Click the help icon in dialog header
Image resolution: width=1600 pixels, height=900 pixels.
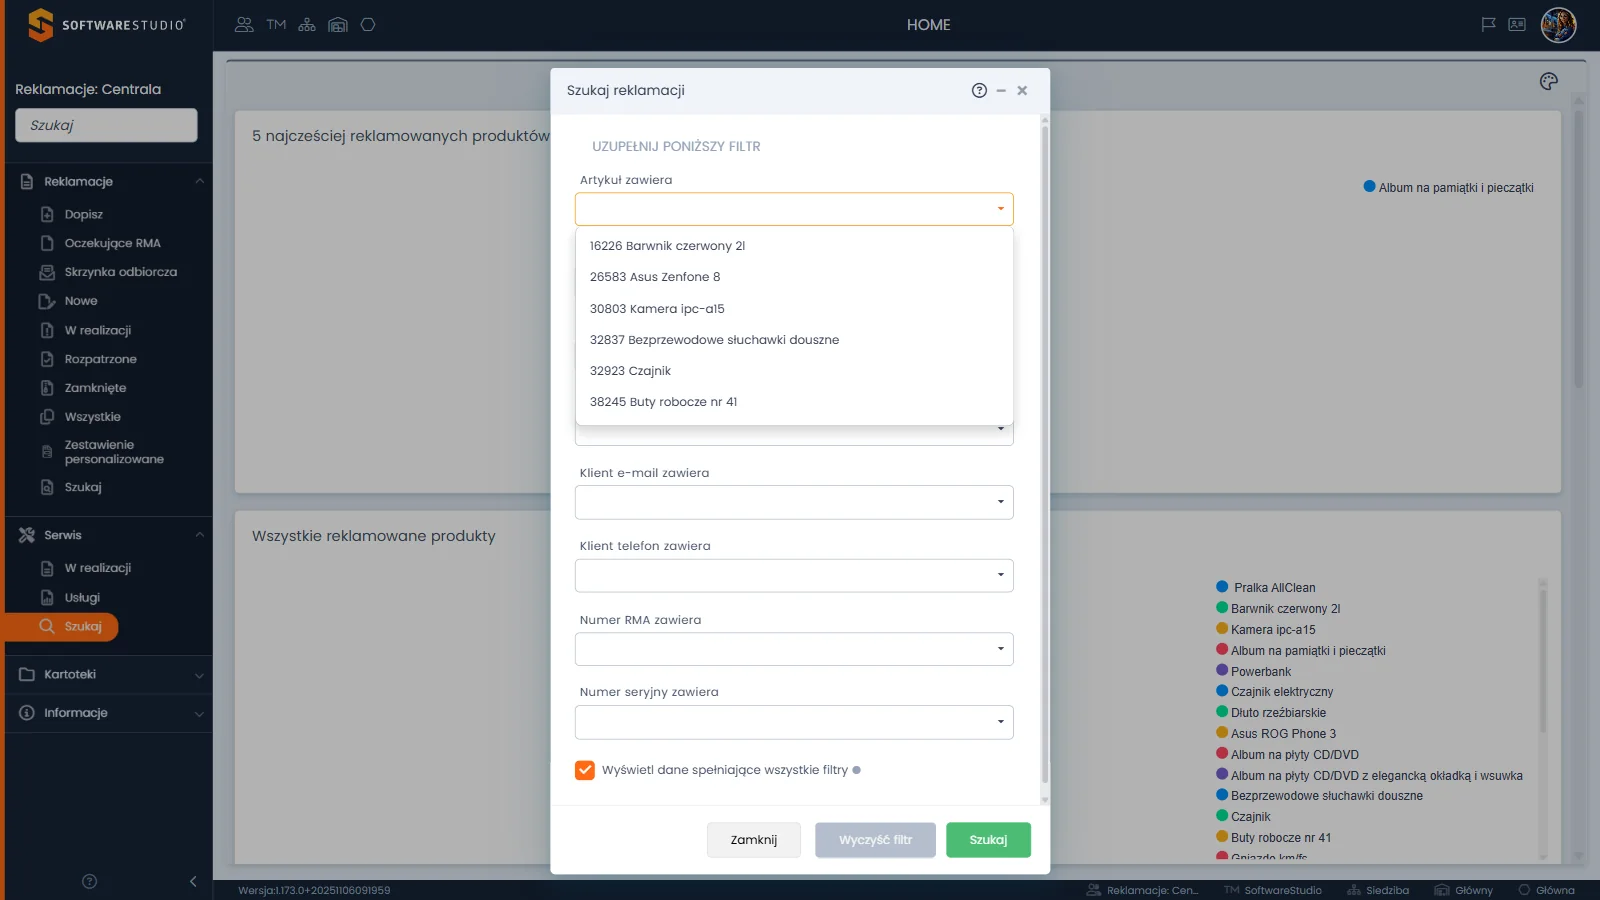(x=979, y=90)
